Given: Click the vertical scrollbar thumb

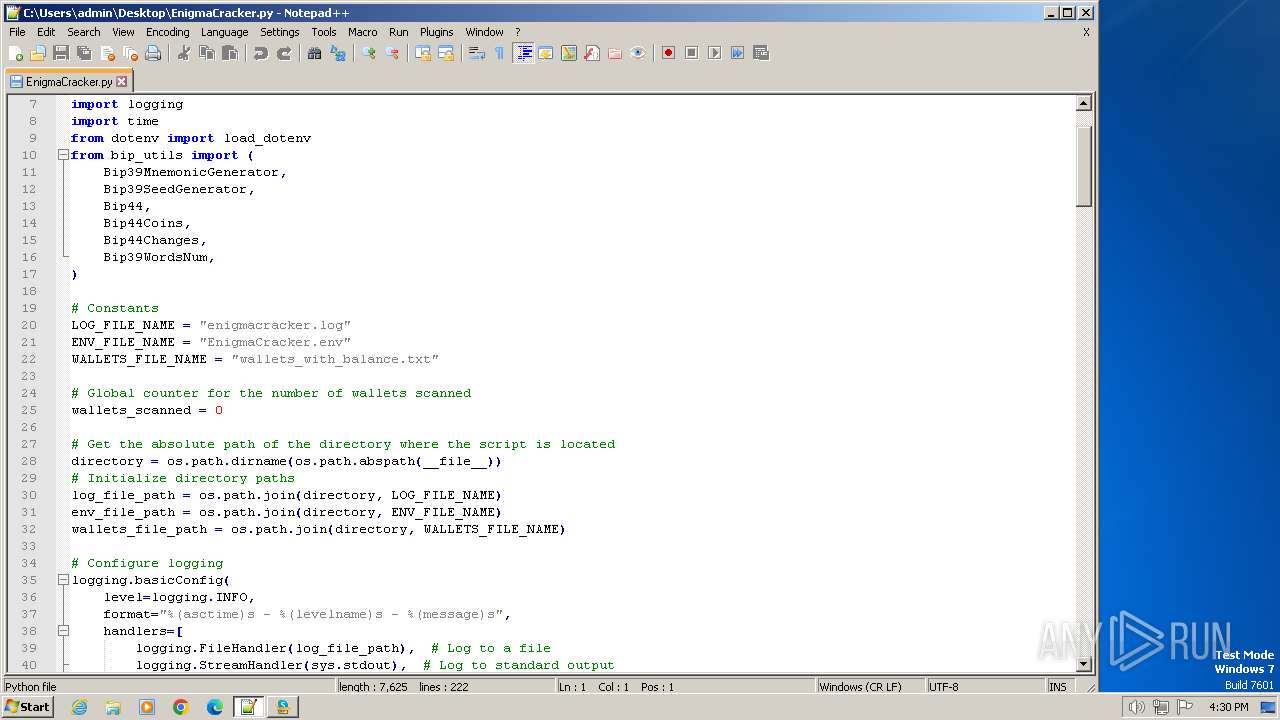Looking at the screenshot, I should (x=1083, y=166).
